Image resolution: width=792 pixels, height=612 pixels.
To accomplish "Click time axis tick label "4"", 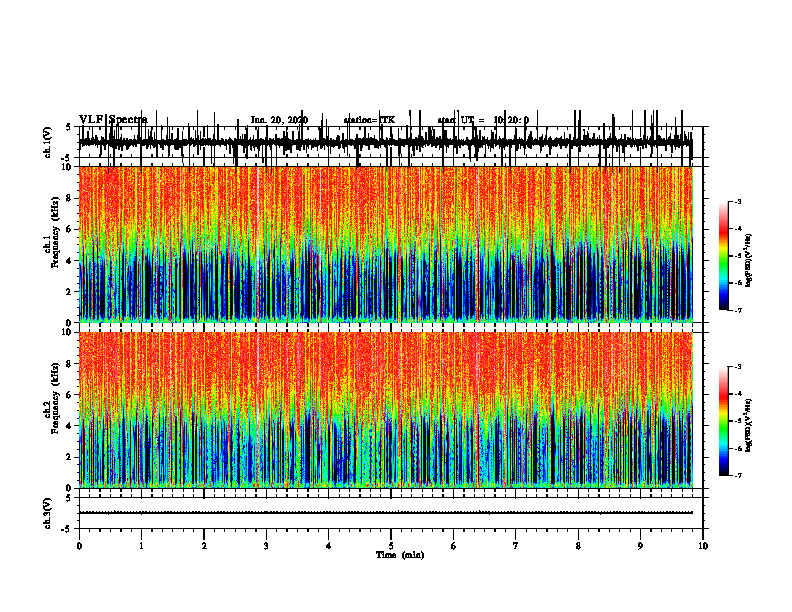I will pyautogui.click(x=329, y=546).
